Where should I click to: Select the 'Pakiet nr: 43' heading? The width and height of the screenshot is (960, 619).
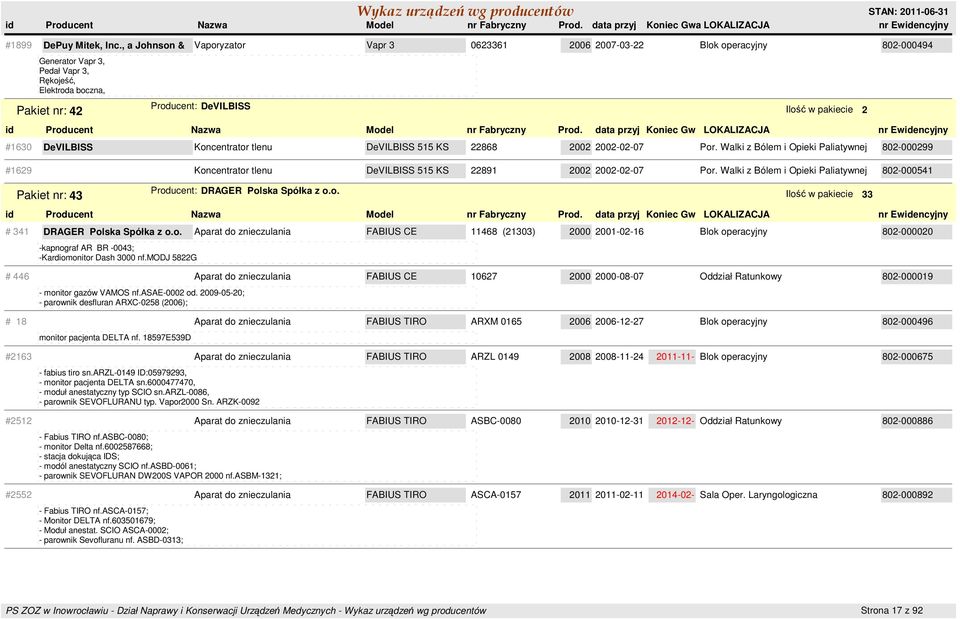click(50, 195)
